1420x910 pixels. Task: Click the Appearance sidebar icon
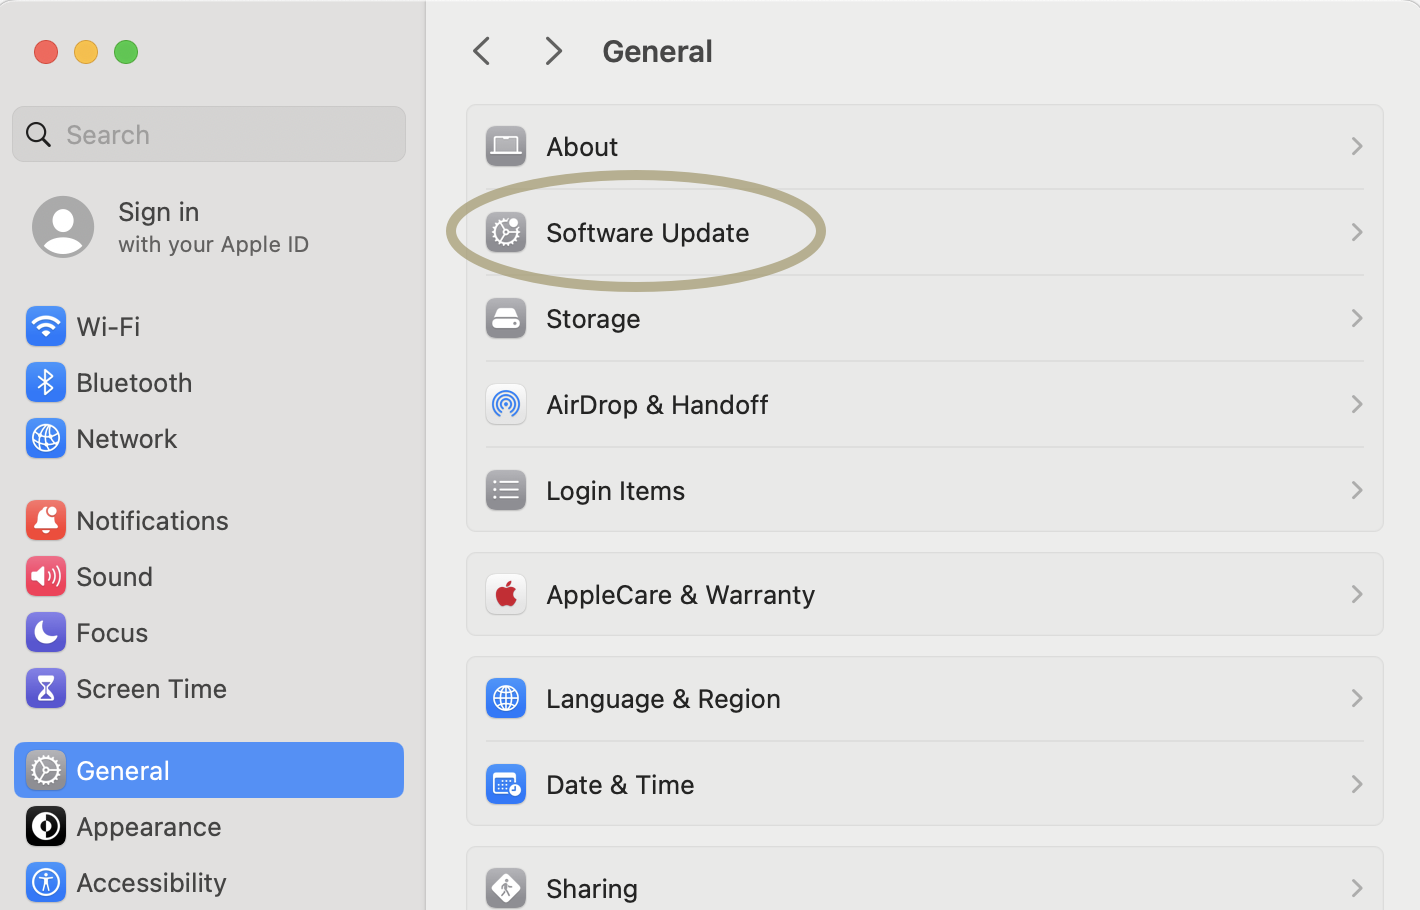click(46, 827)
